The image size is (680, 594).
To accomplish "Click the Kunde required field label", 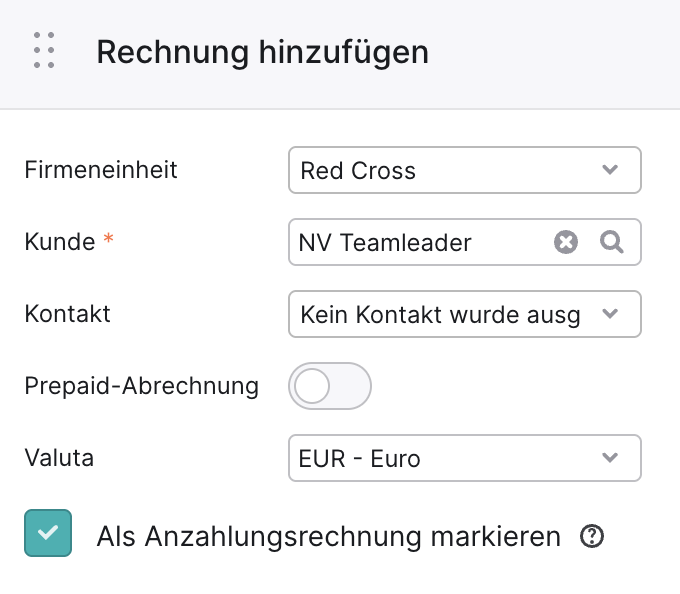I will click(69, 242).
